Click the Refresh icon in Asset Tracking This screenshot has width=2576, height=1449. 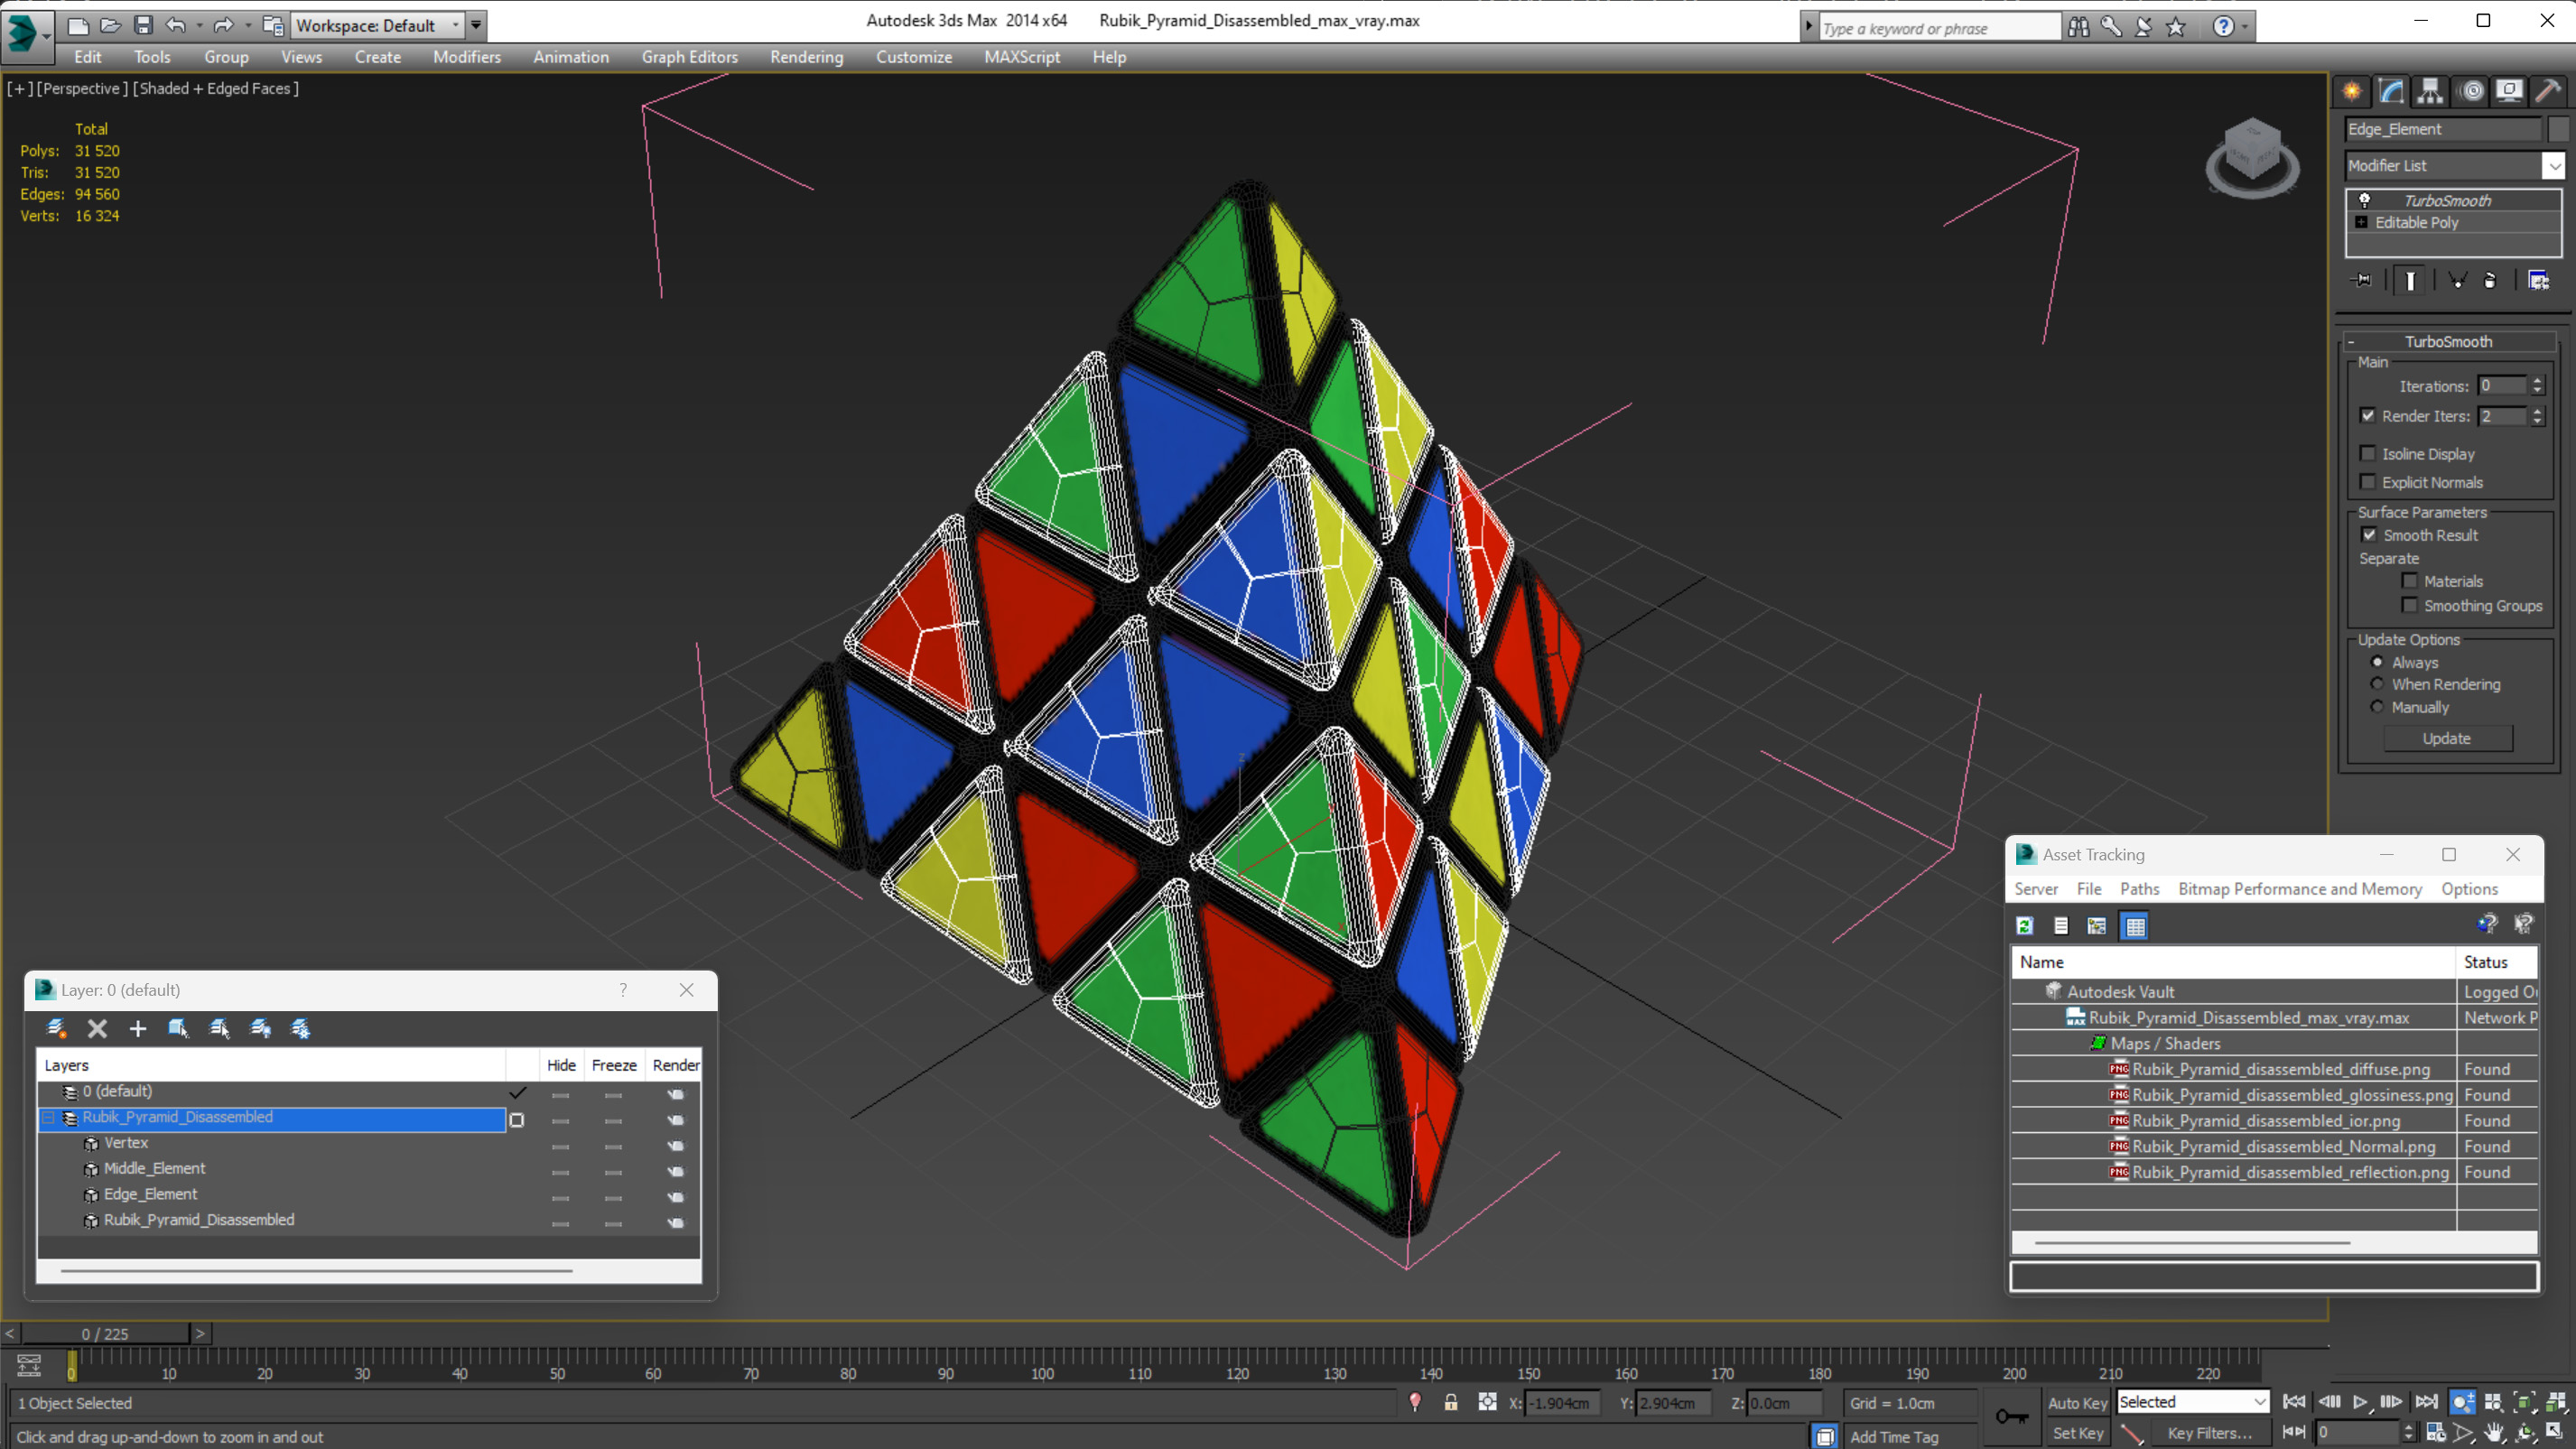[2024, 926]
